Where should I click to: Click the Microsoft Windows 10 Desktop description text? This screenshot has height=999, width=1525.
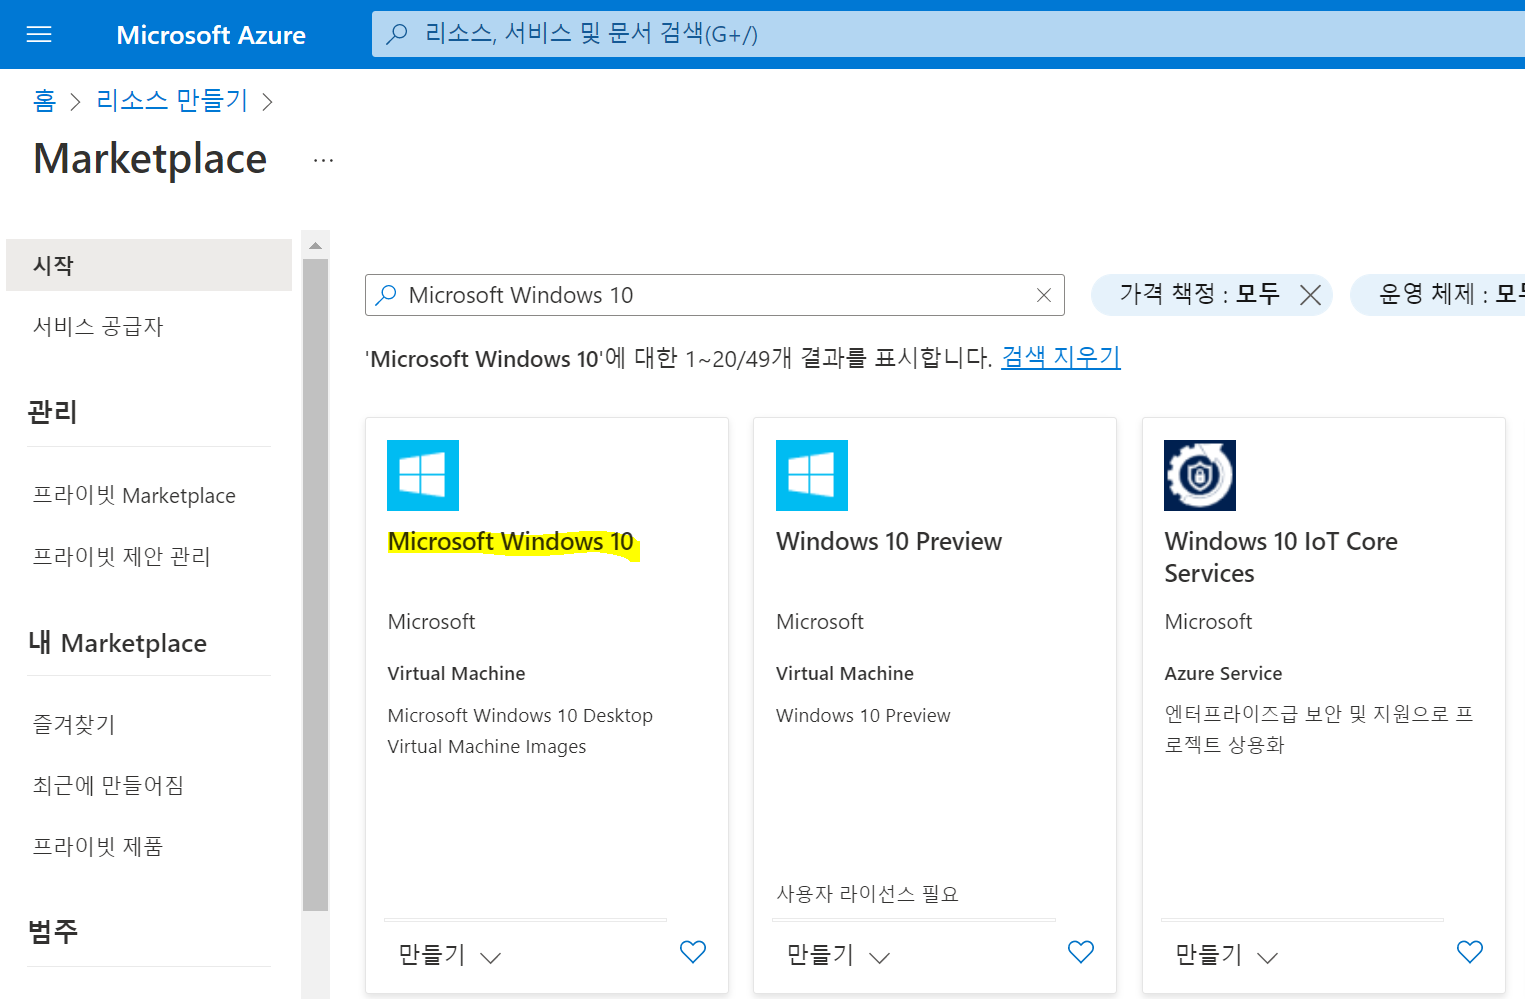click(520, 731)
